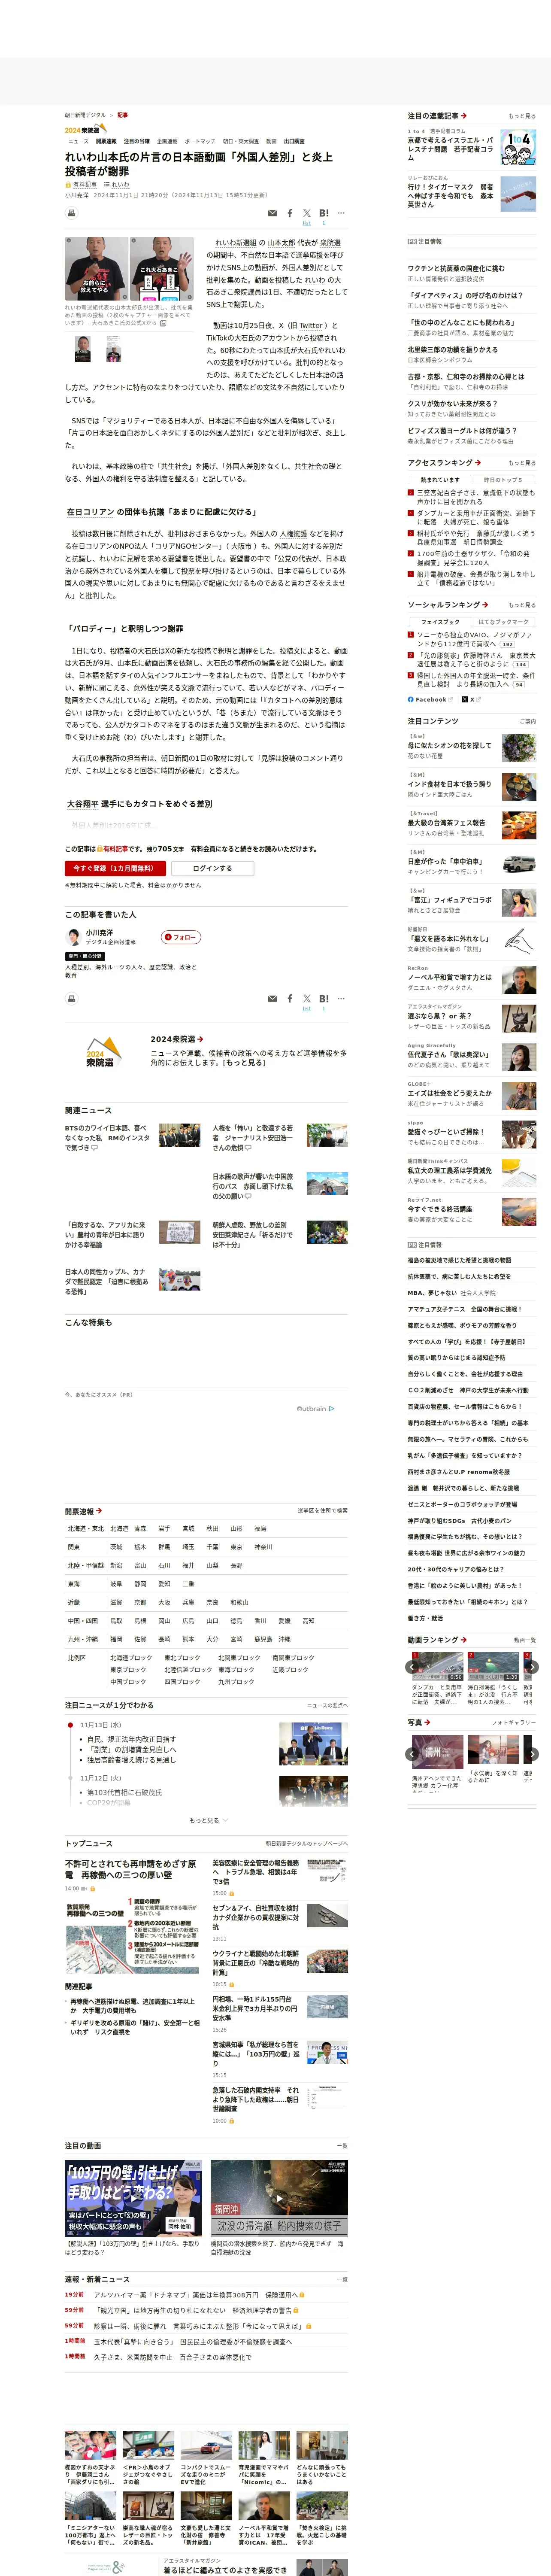This screenshot has height=2576, width=551.
Task: Select the フェイスブック social ranking tab
Action: [440, 622]
